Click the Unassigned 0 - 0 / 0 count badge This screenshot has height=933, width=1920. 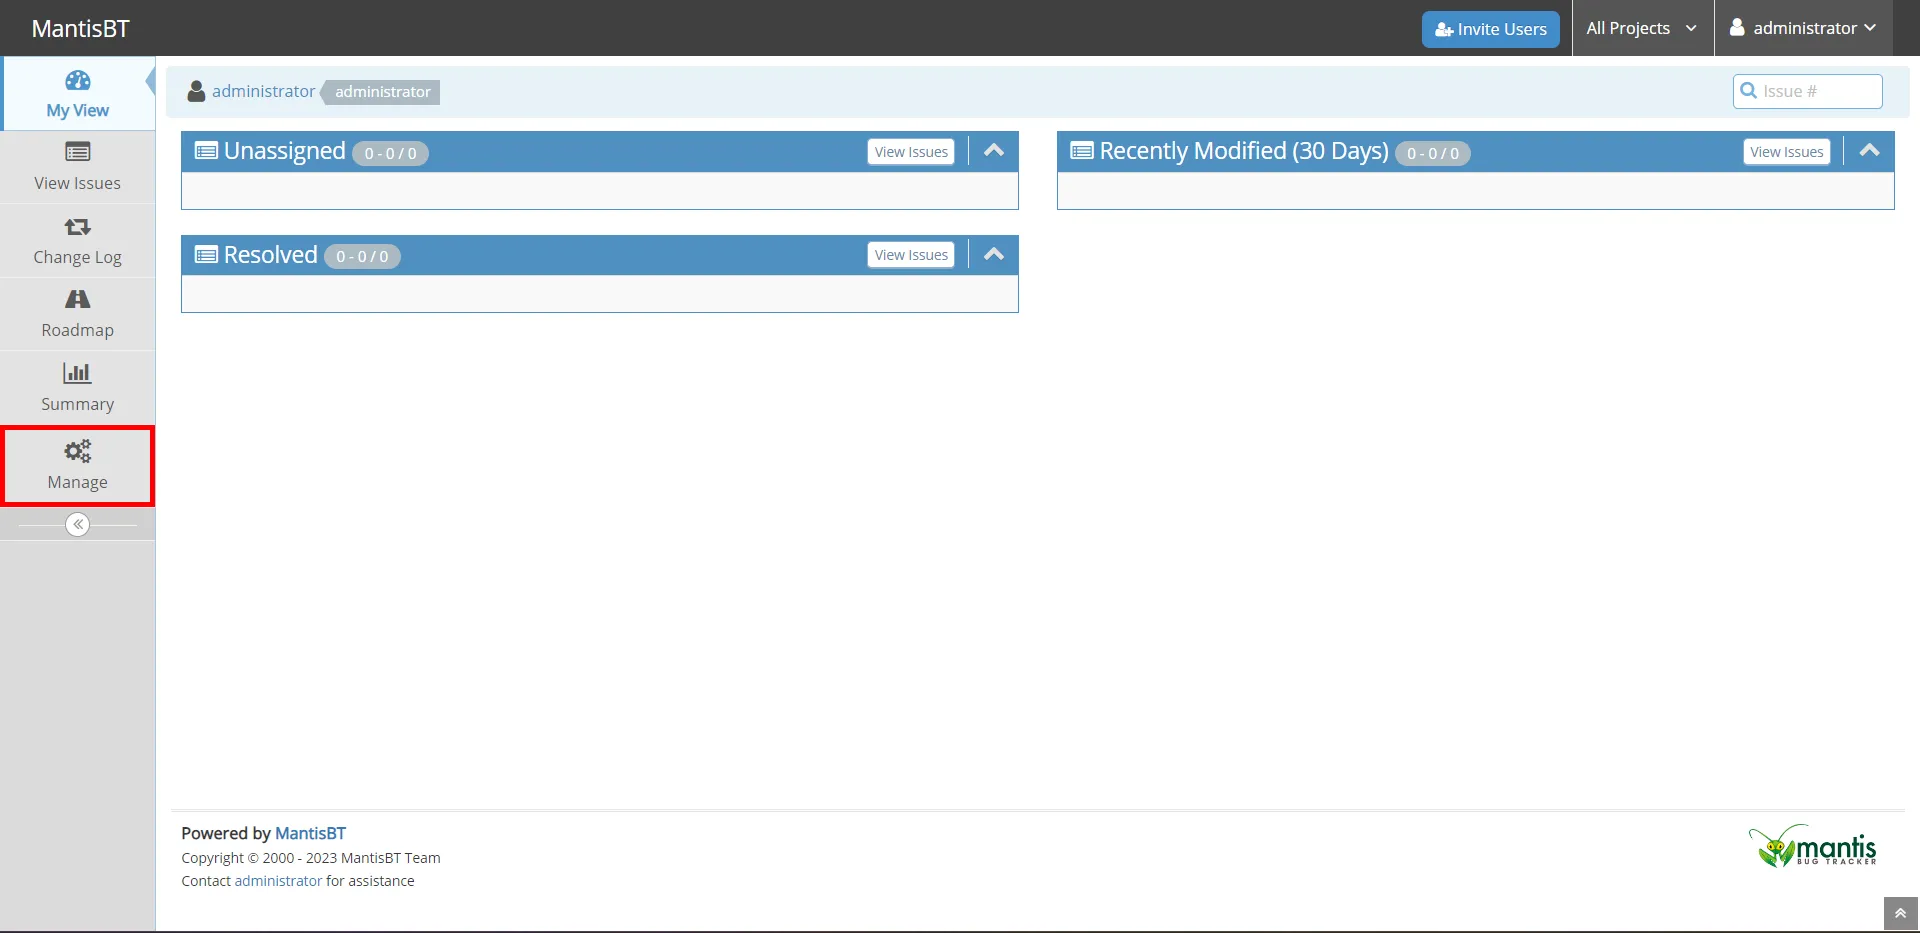tap(391, 154)
